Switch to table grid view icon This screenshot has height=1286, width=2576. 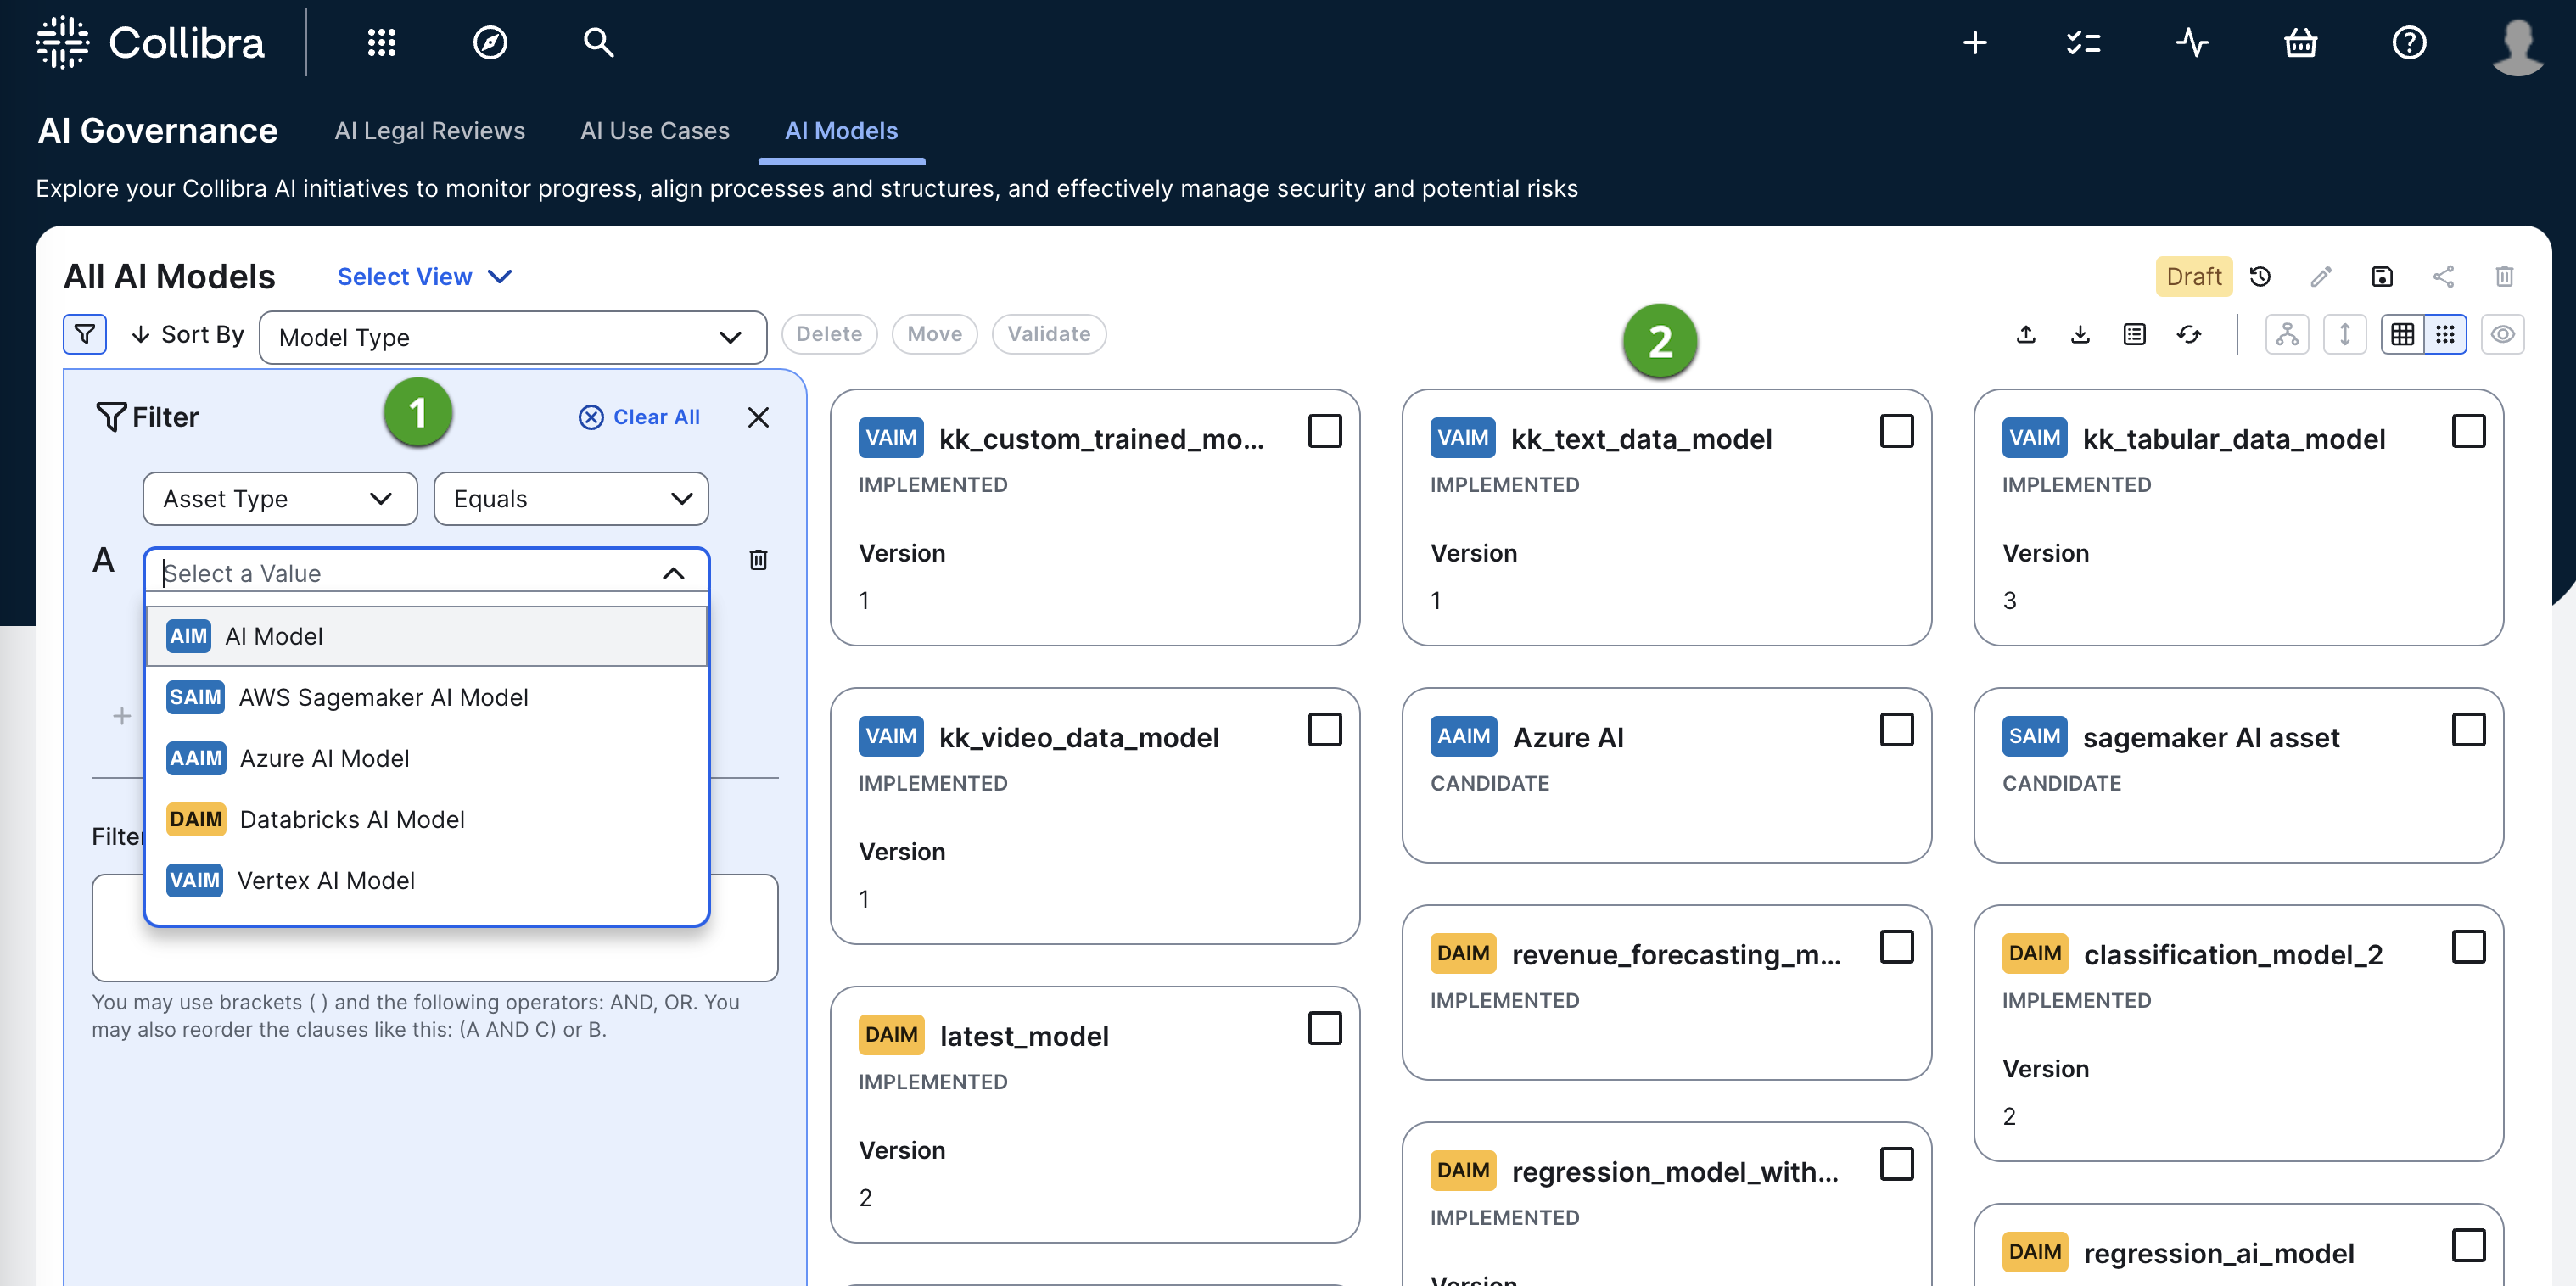(x=2402, y=334)
